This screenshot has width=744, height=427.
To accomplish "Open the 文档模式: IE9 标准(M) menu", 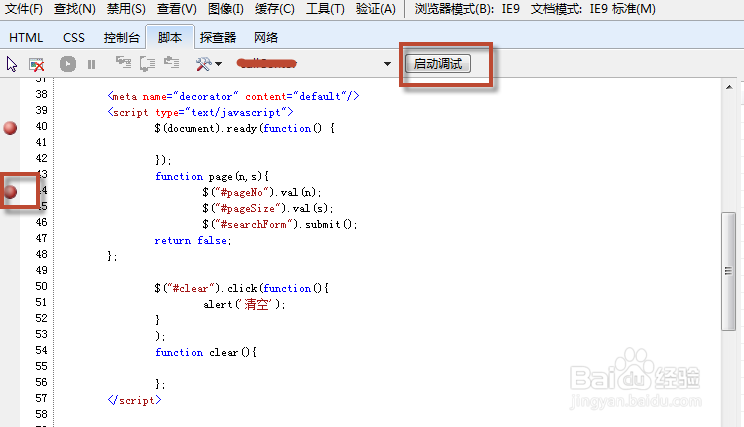I will point(593,9).
